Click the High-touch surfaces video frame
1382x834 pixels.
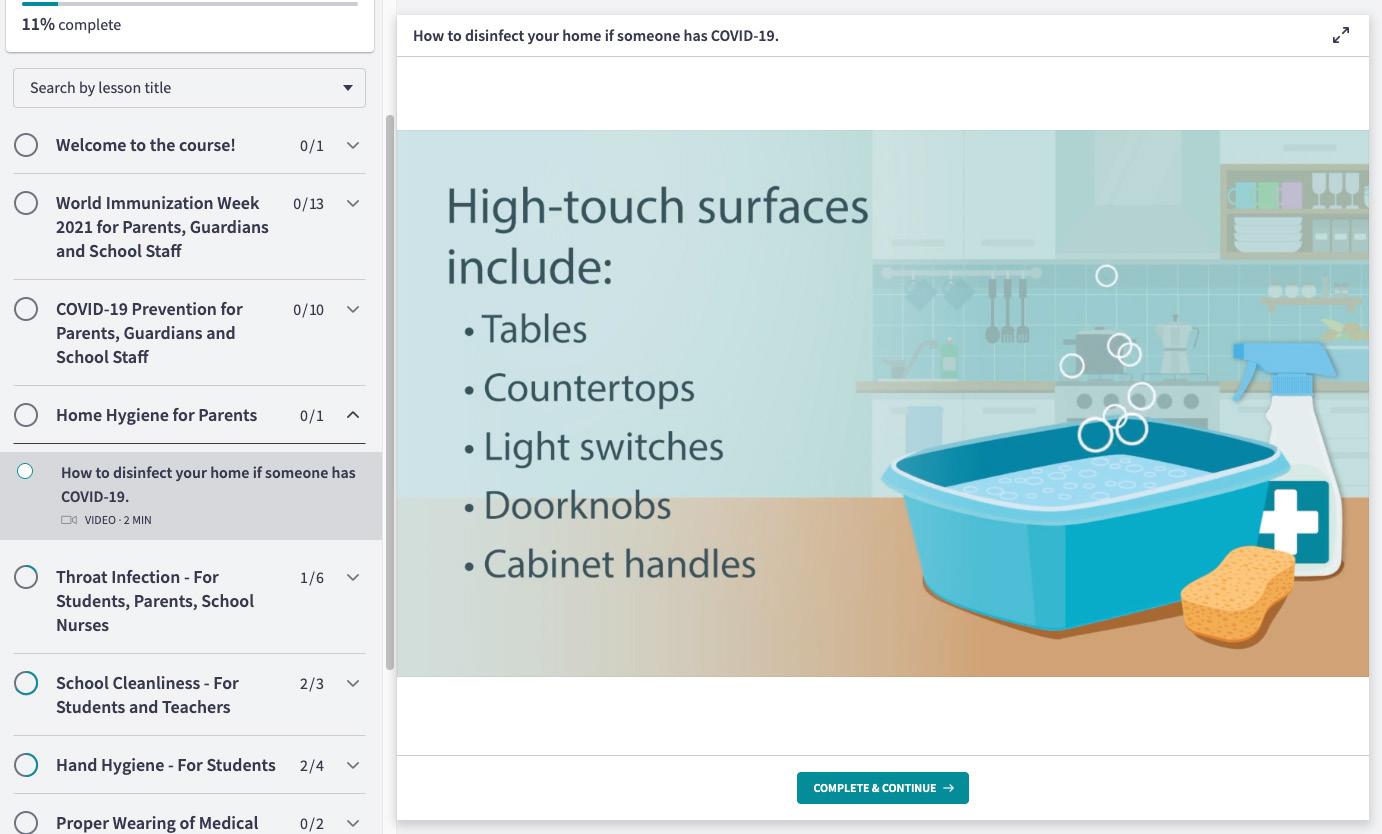point(883,403)
